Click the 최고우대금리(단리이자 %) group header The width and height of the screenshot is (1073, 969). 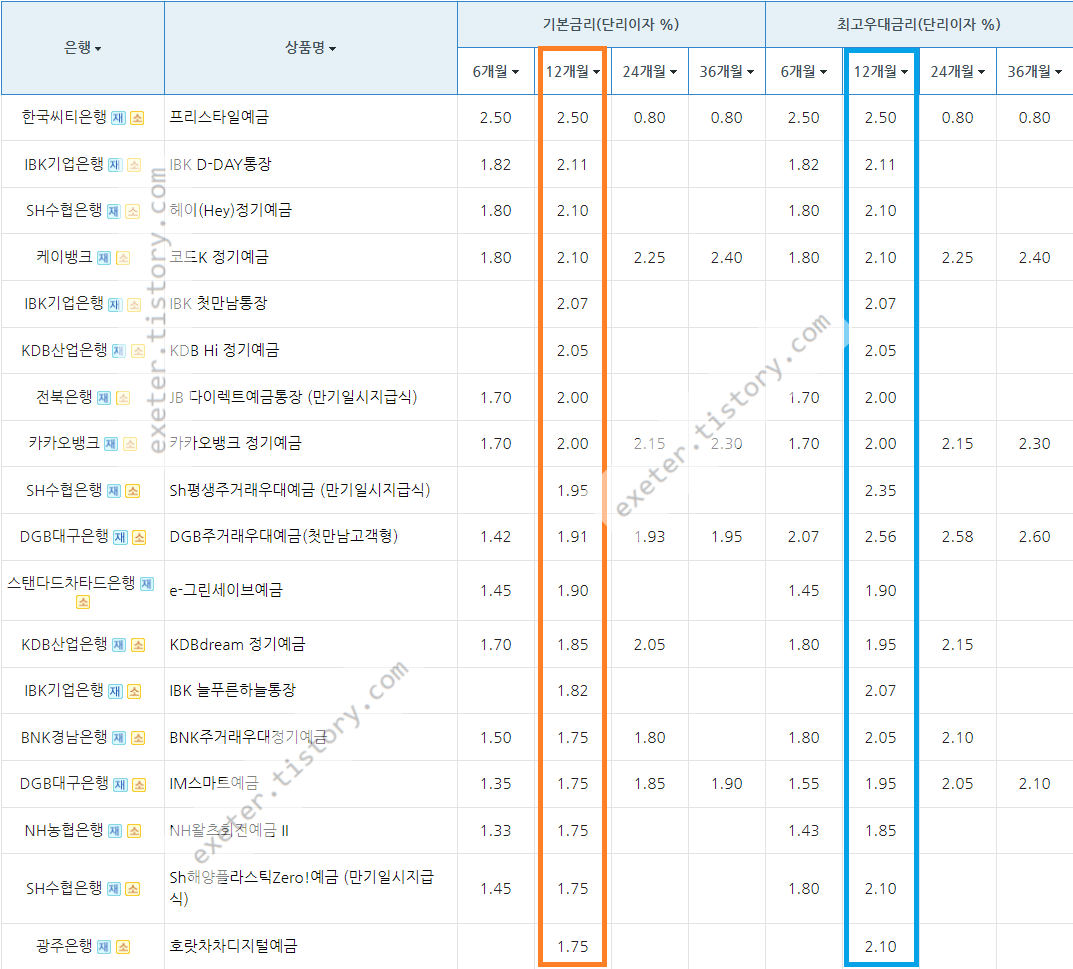919,25
